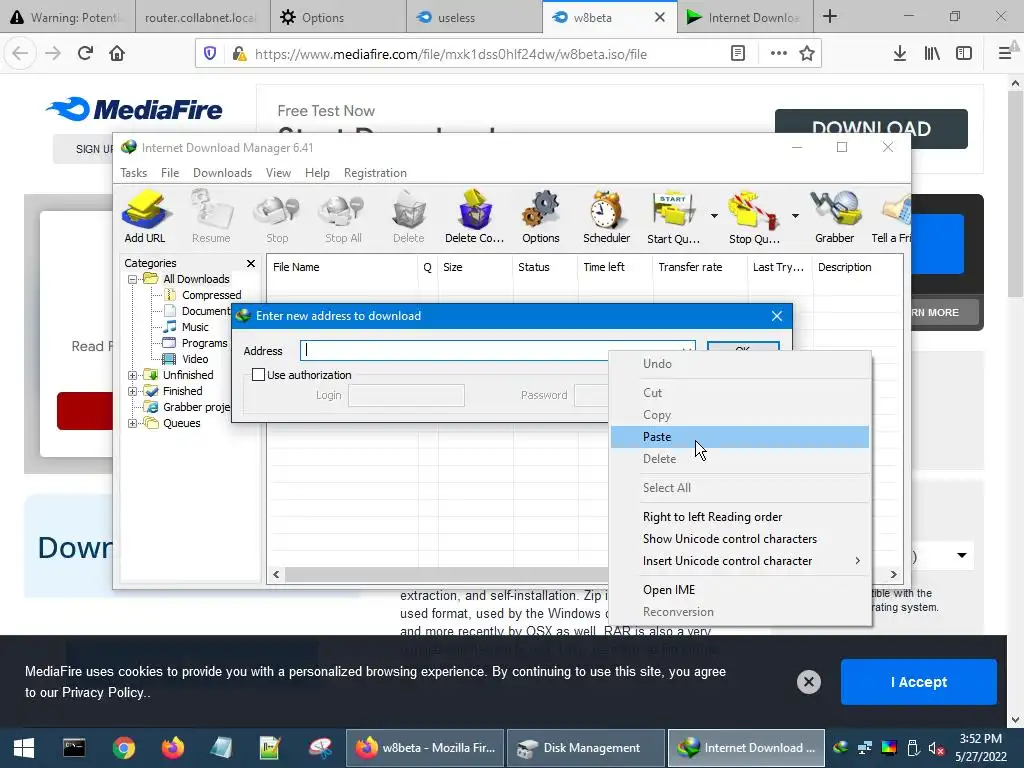Toggle Firefox sidebar icon

(x=964, y=54)
